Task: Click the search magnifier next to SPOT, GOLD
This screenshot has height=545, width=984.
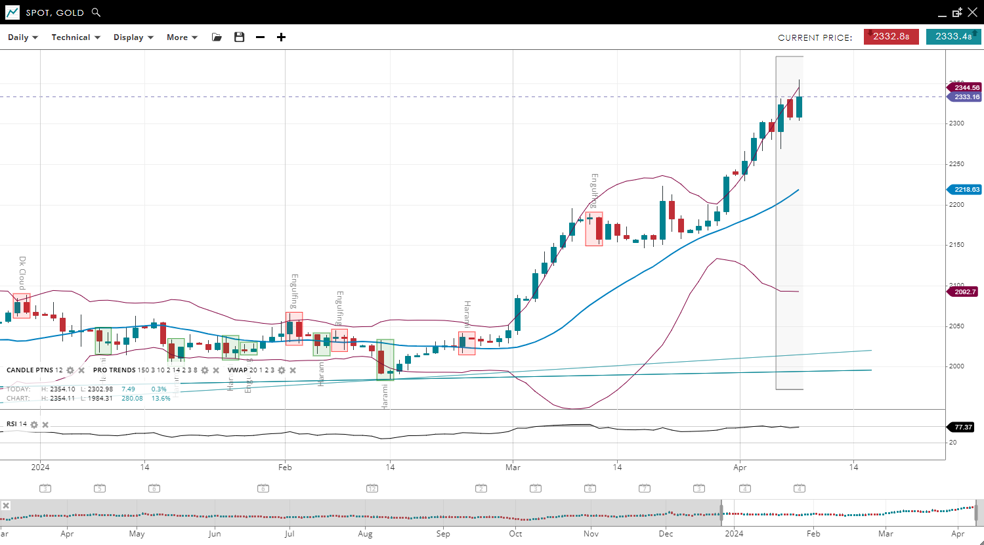Action: coord(96,13)
